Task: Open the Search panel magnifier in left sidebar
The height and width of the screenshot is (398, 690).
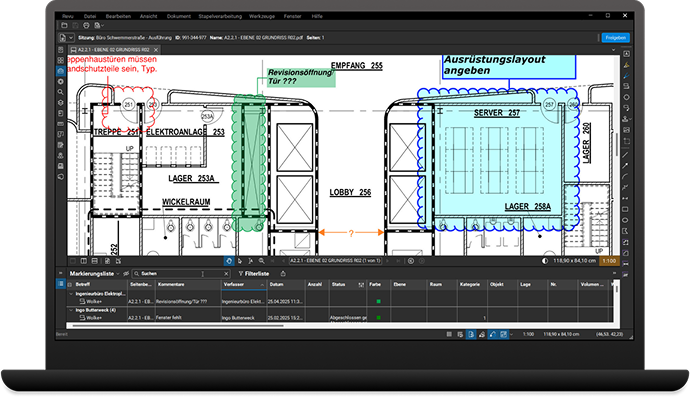Action: click(x=60, y=92)
